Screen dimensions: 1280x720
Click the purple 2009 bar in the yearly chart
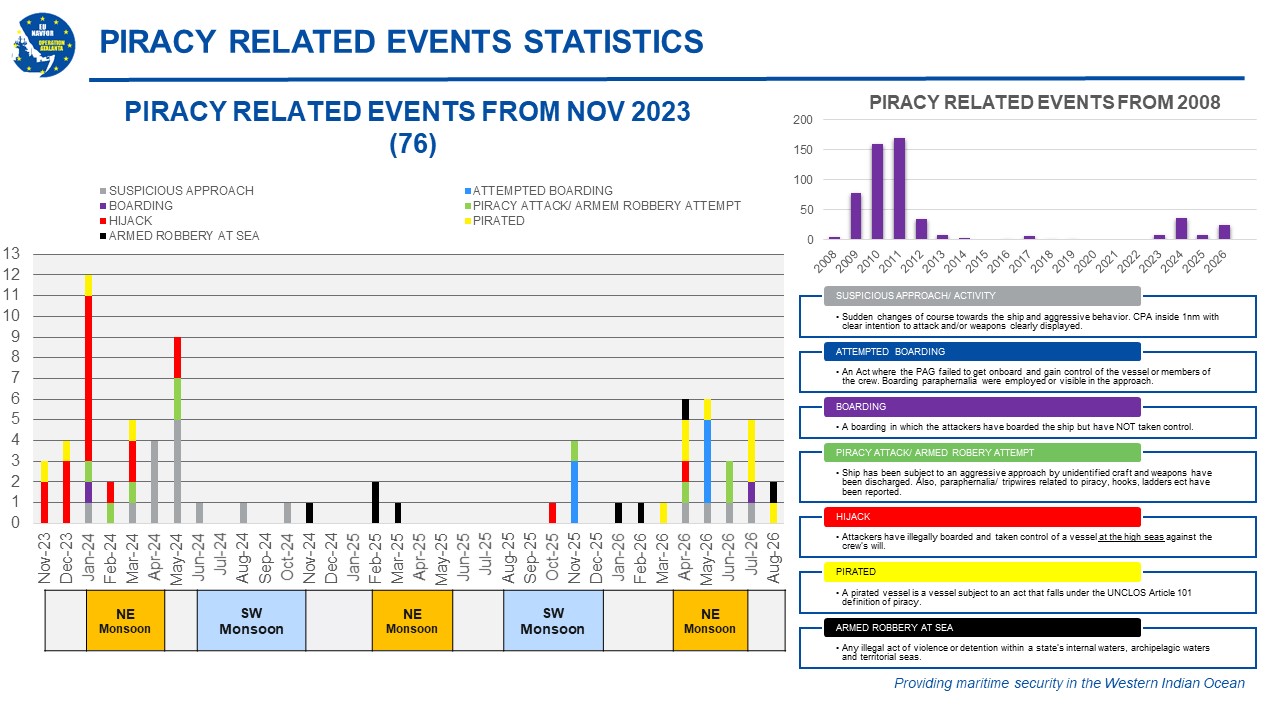point(856,217)
